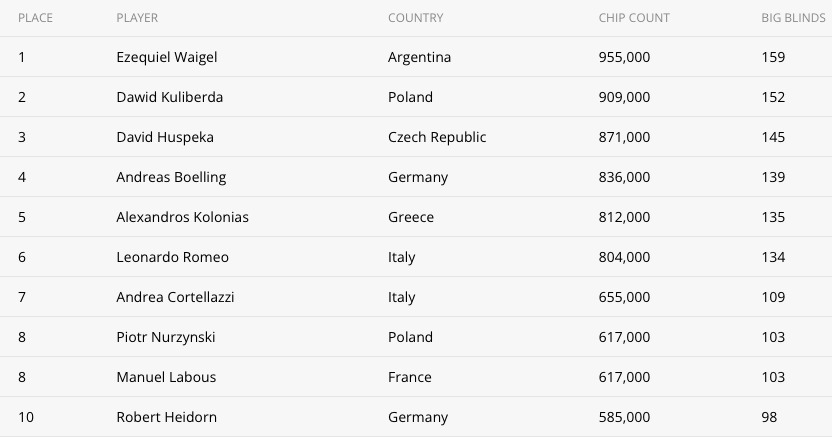Click the Argentina country cell

(419, 57)
